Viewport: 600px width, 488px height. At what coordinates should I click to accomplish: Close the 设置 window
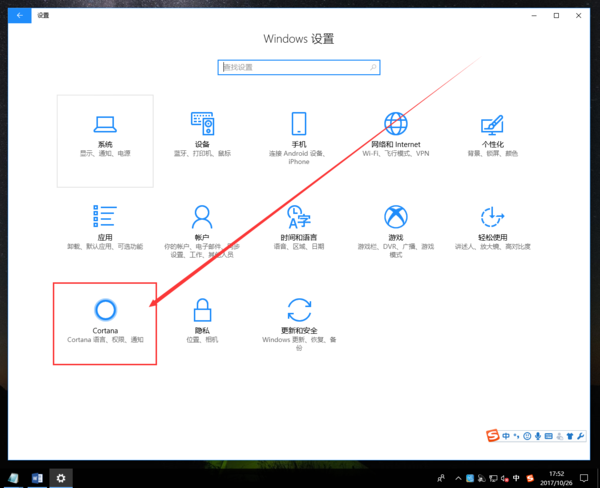tap(579, 15)
